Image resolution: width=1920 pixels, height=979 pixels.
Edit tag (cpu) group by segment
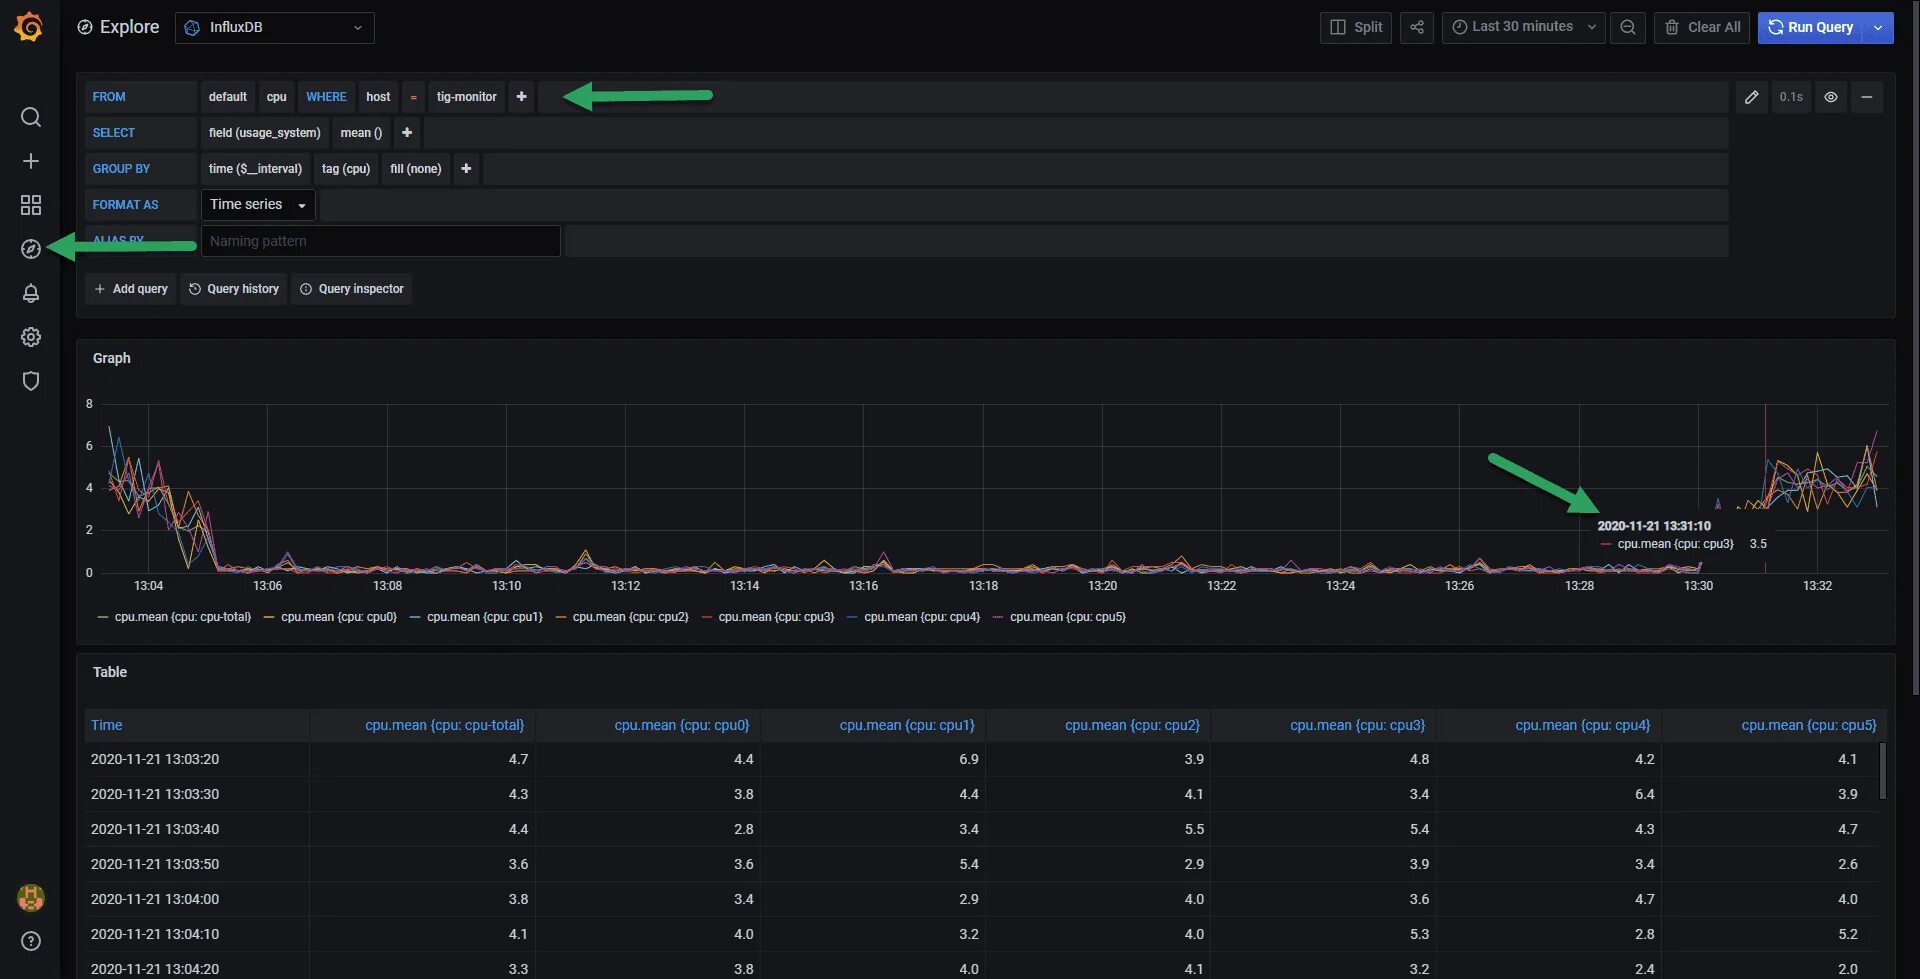[x=346, y=169]
